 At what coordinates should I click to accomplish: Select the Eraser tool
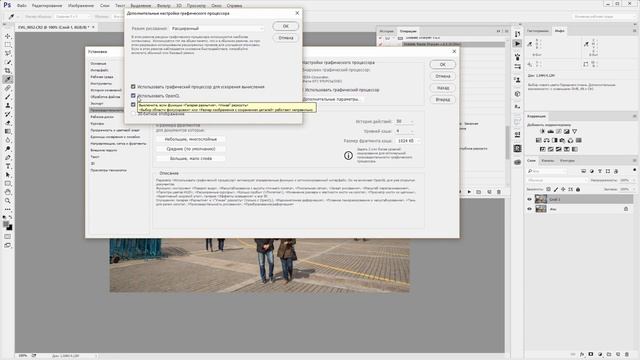tap(8, 123)
